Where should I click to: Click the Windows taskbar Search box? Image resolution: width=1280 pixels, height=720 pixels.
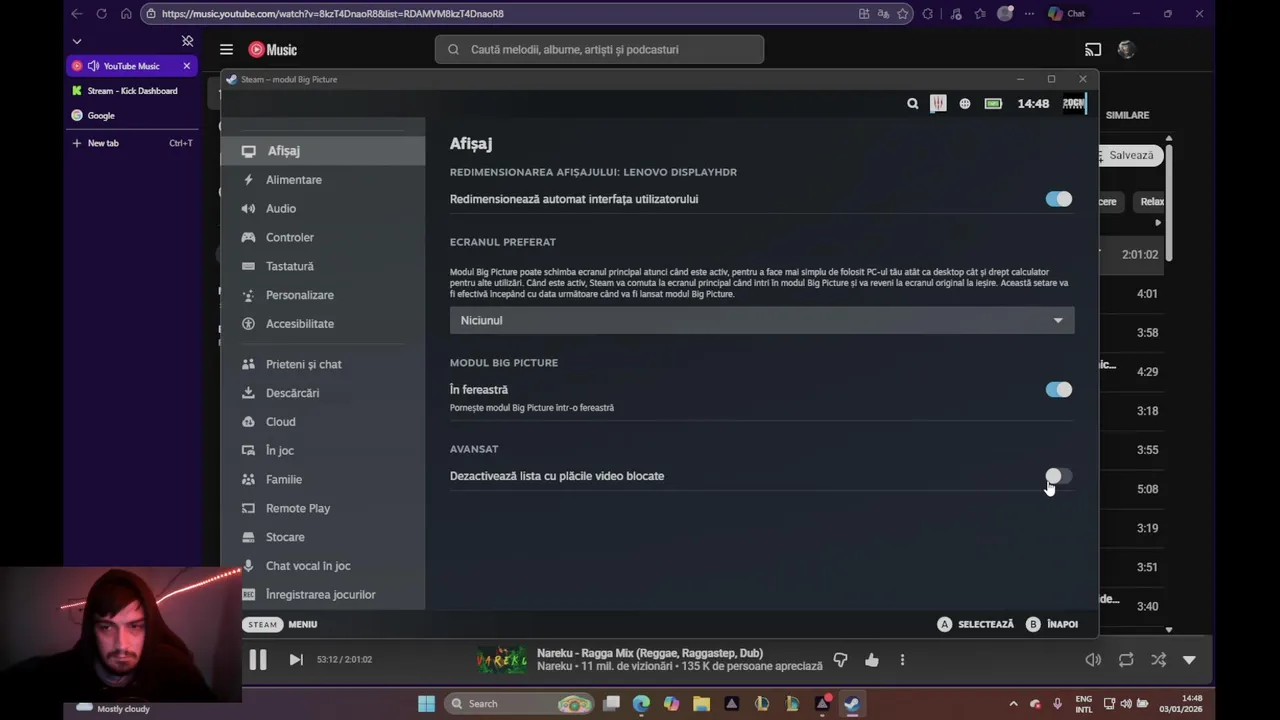coord(518,704)
